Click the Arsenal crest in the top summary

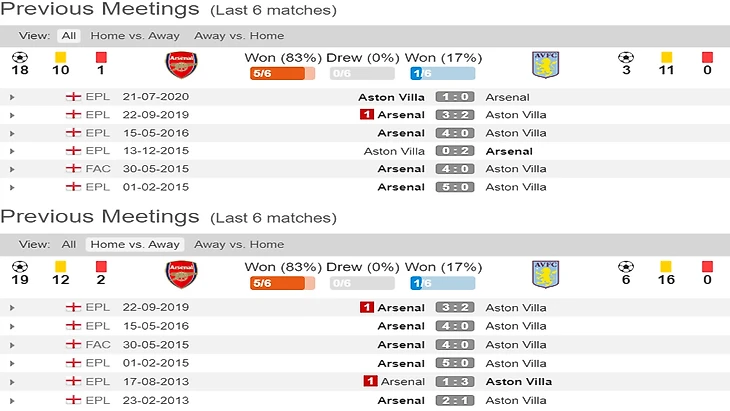pyautogui.click(x=181, y=65)
